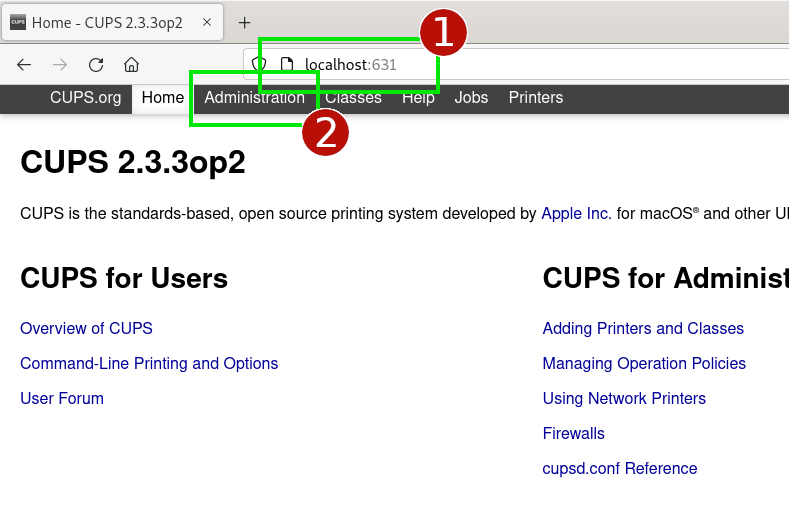Open the Firewalls link
Screen dimensions: 789x510
pyautogui.click(x=573, y=434)
